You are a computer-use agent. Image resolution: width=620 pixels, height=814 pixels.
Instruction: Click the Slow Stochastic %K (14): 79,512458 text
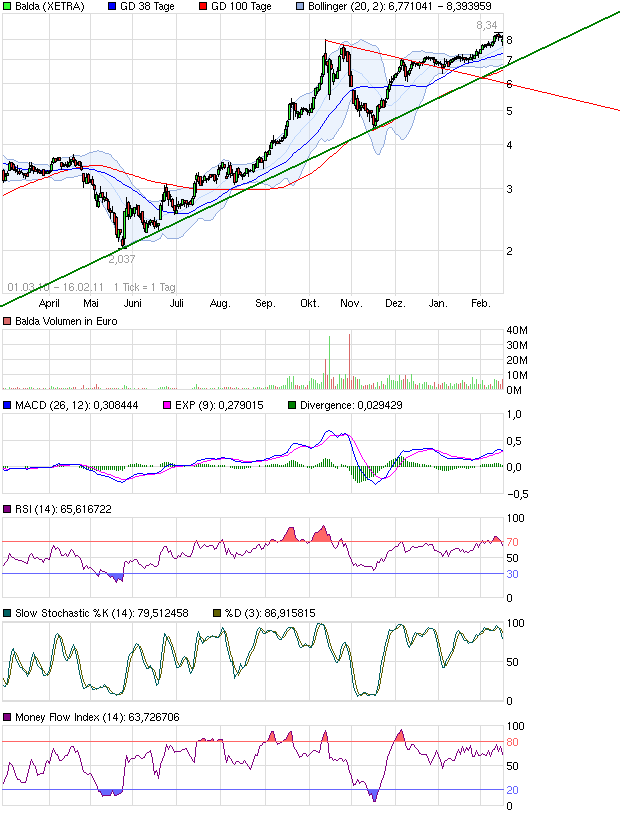coord(102,613)
